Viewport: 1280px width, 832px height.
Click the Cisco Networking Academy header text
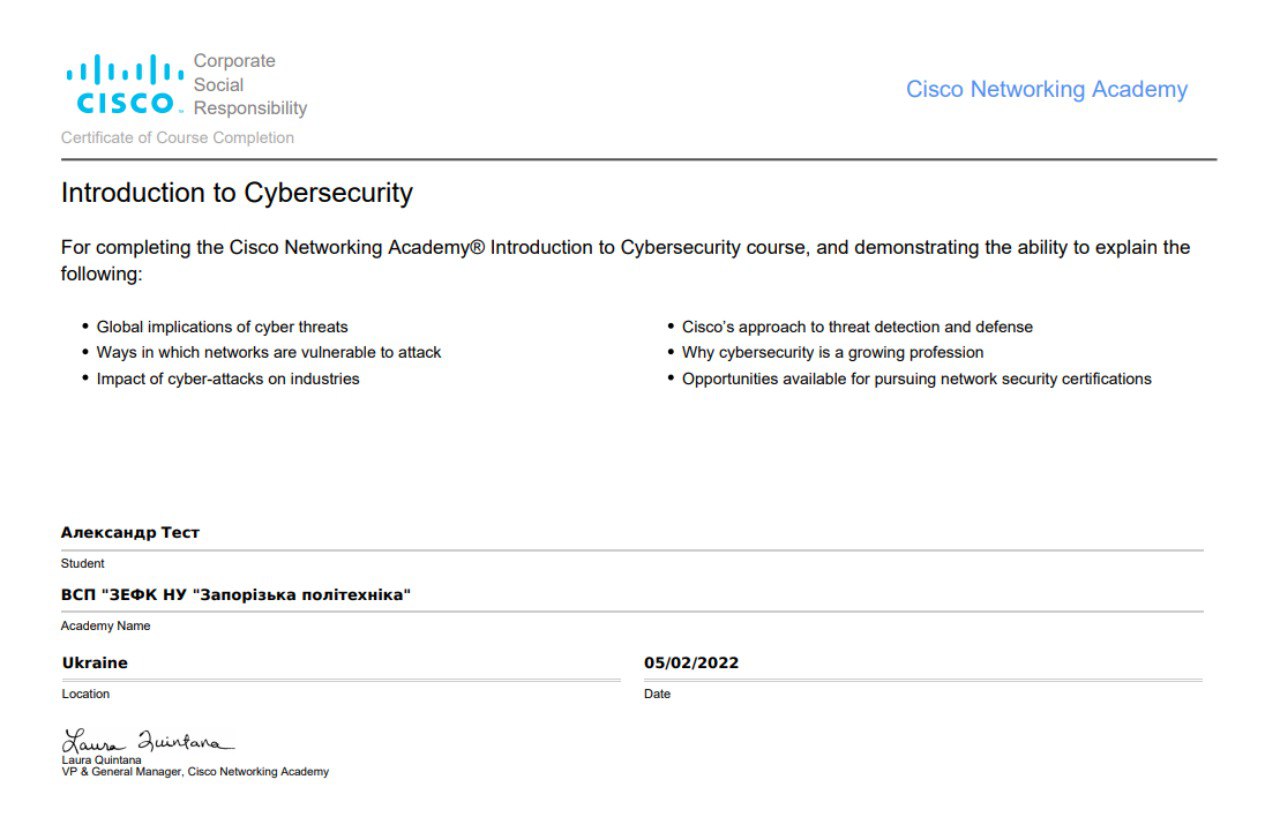coord(1047,89)
